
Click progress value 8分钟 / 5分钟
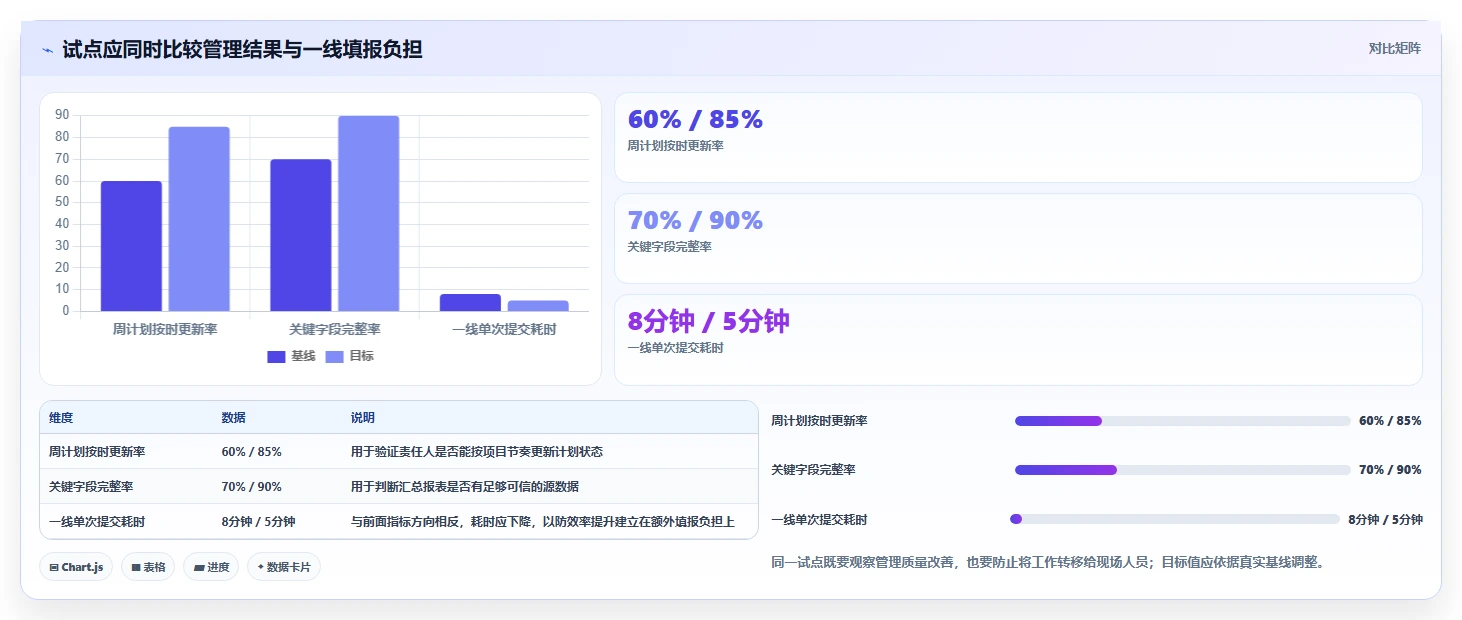click(1385, 520)
